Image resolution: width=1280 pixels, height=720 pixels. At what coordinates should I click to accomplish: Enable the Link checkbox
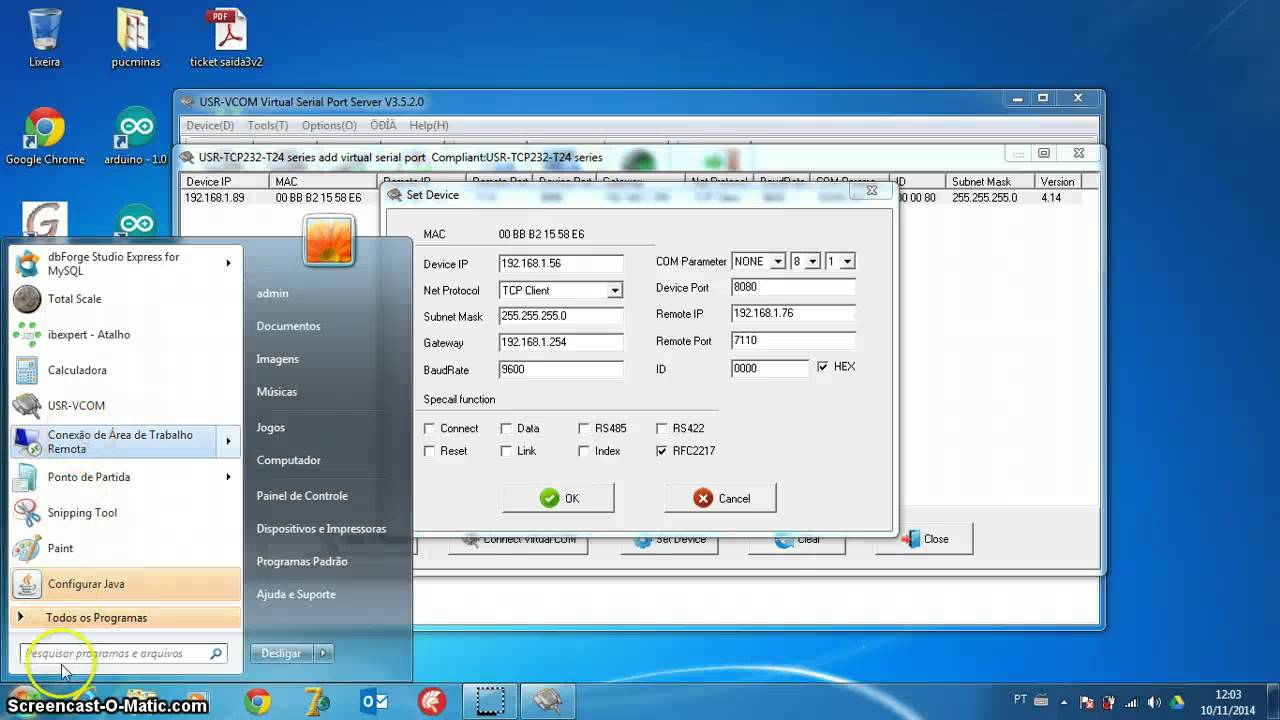506,451
